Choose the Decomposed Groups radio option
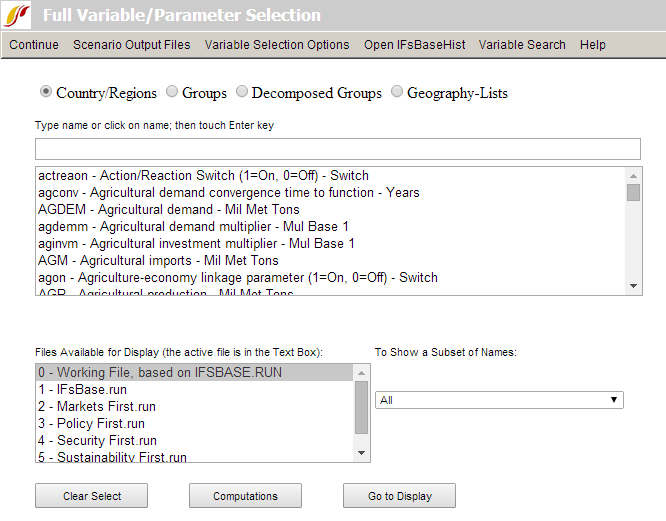This screenshot has width=666, height=521. point(242,92)
